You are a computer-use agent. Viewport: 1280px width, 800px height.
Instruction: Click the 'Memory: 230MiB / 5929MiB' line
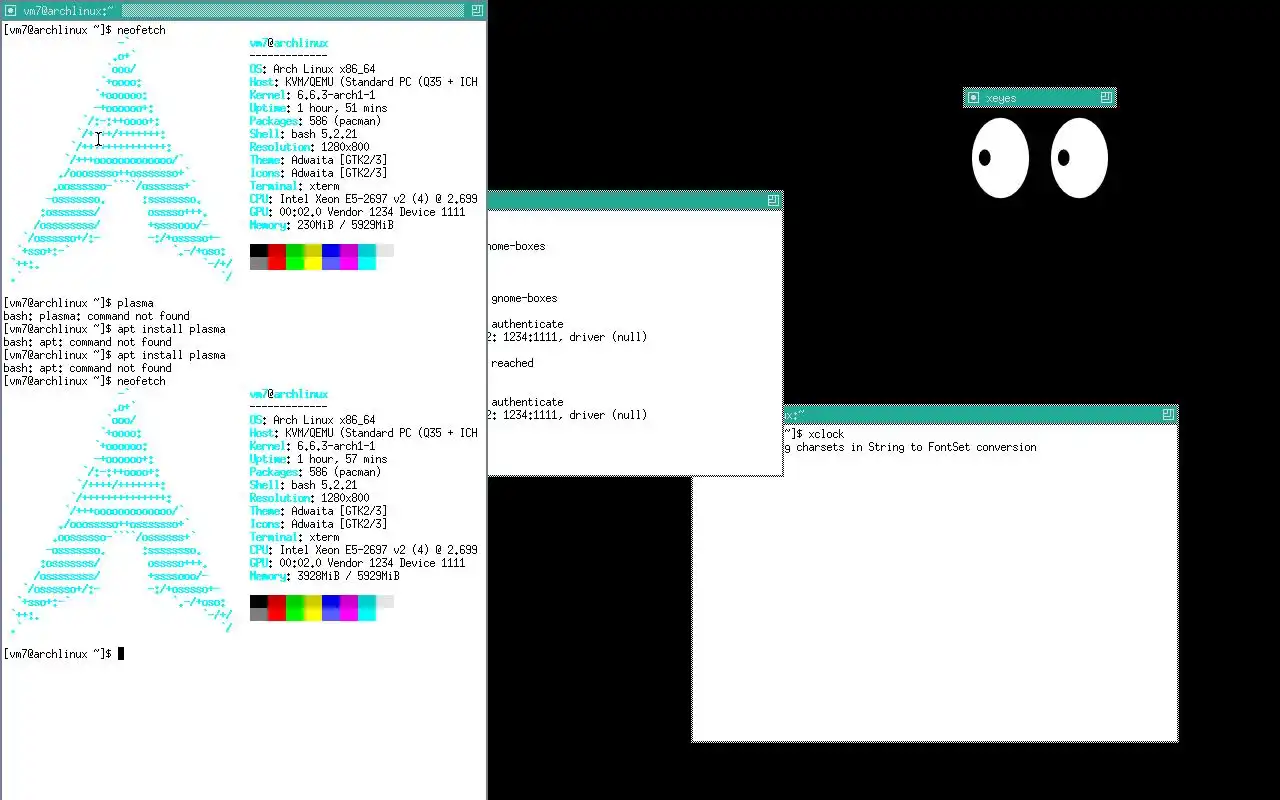(x=321, y=225)
